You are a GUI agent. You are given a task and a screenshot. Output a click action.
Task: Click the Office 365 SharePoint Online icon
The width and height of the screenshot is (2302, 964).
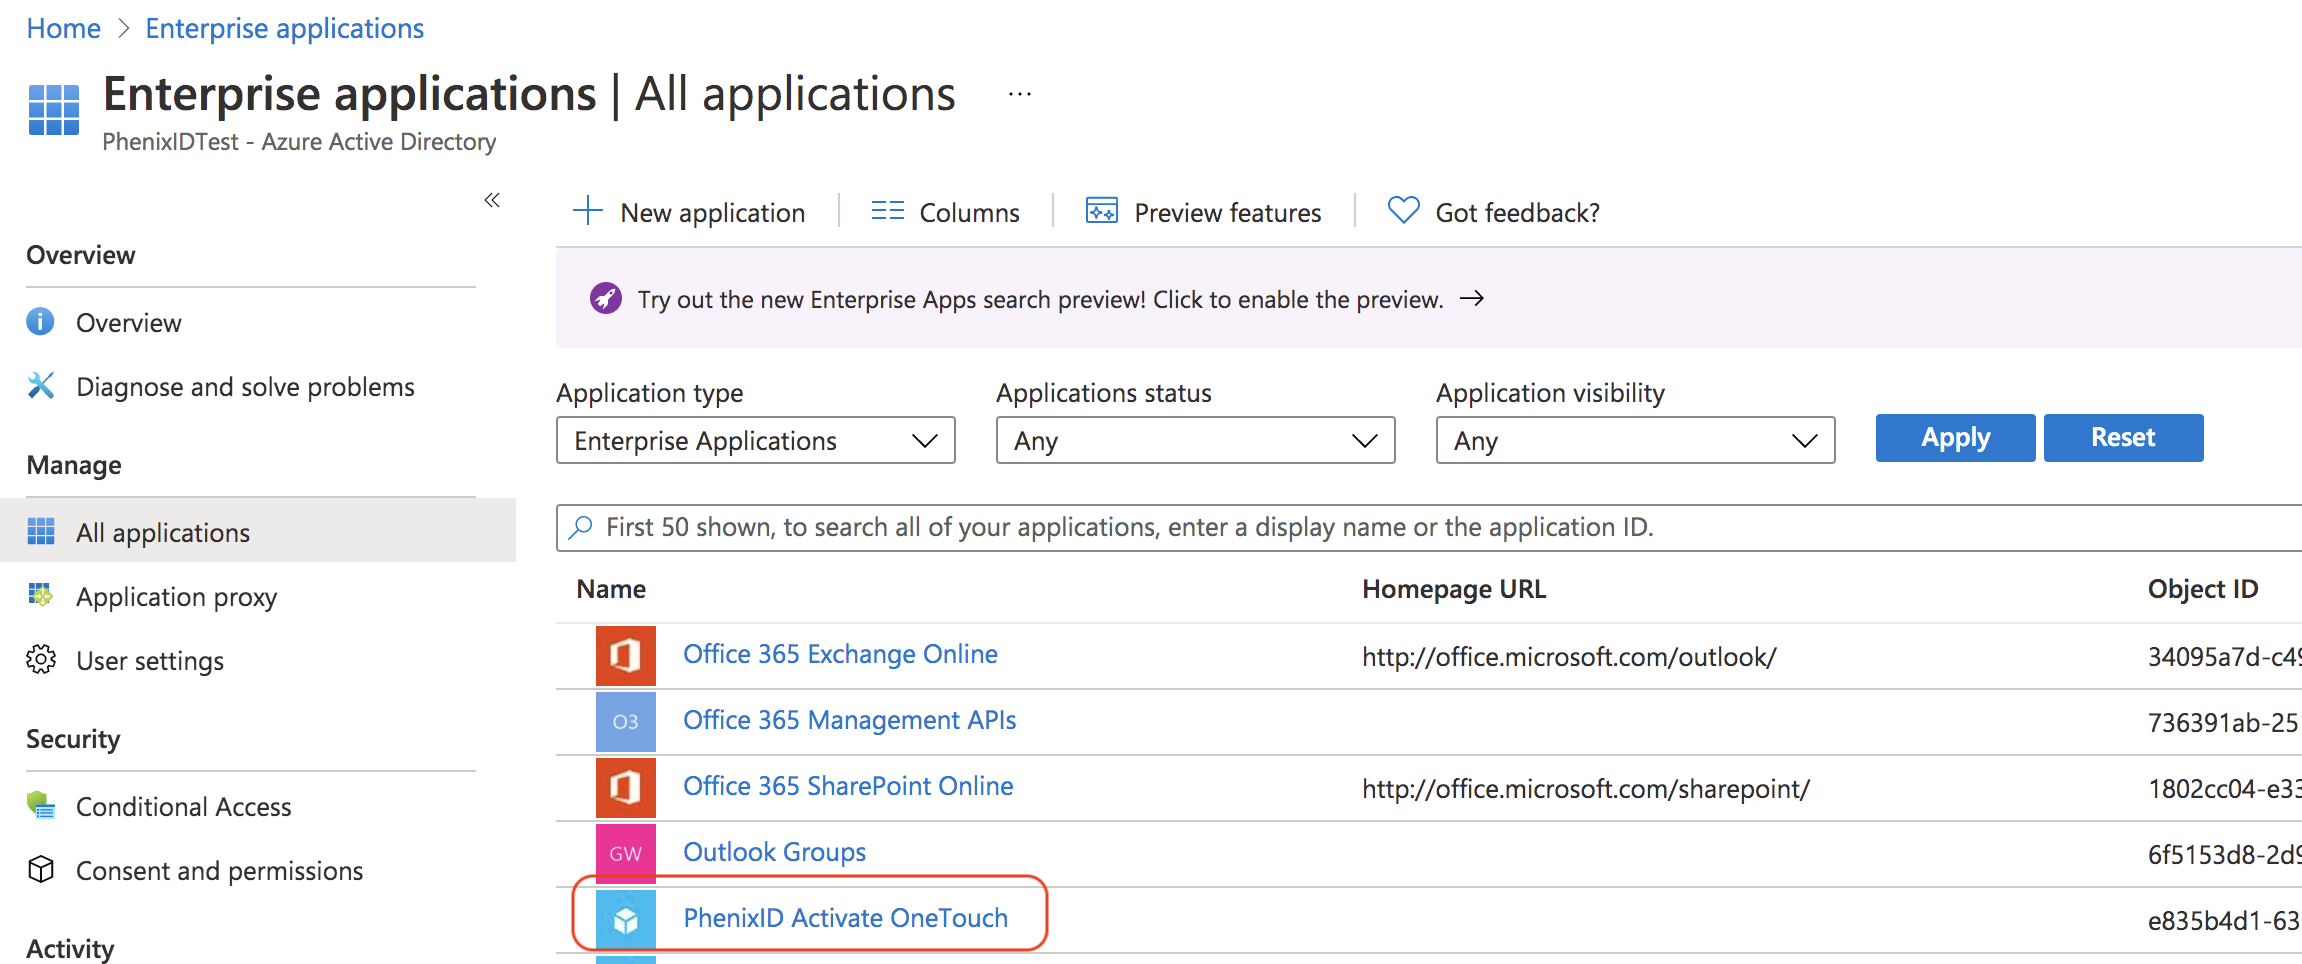625,788
